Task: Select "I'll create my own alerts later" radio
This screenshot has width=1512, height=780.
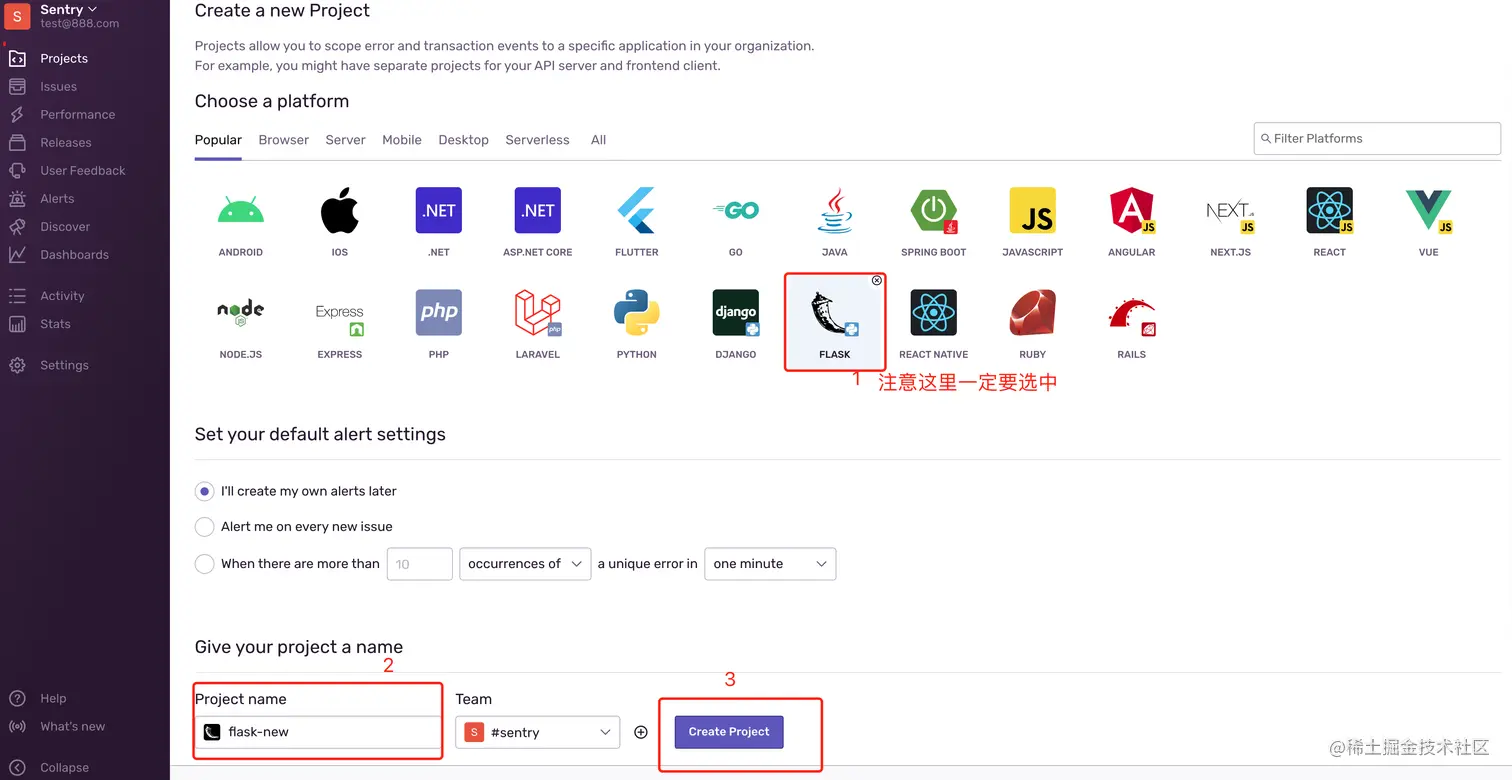Action: (204, 491)
